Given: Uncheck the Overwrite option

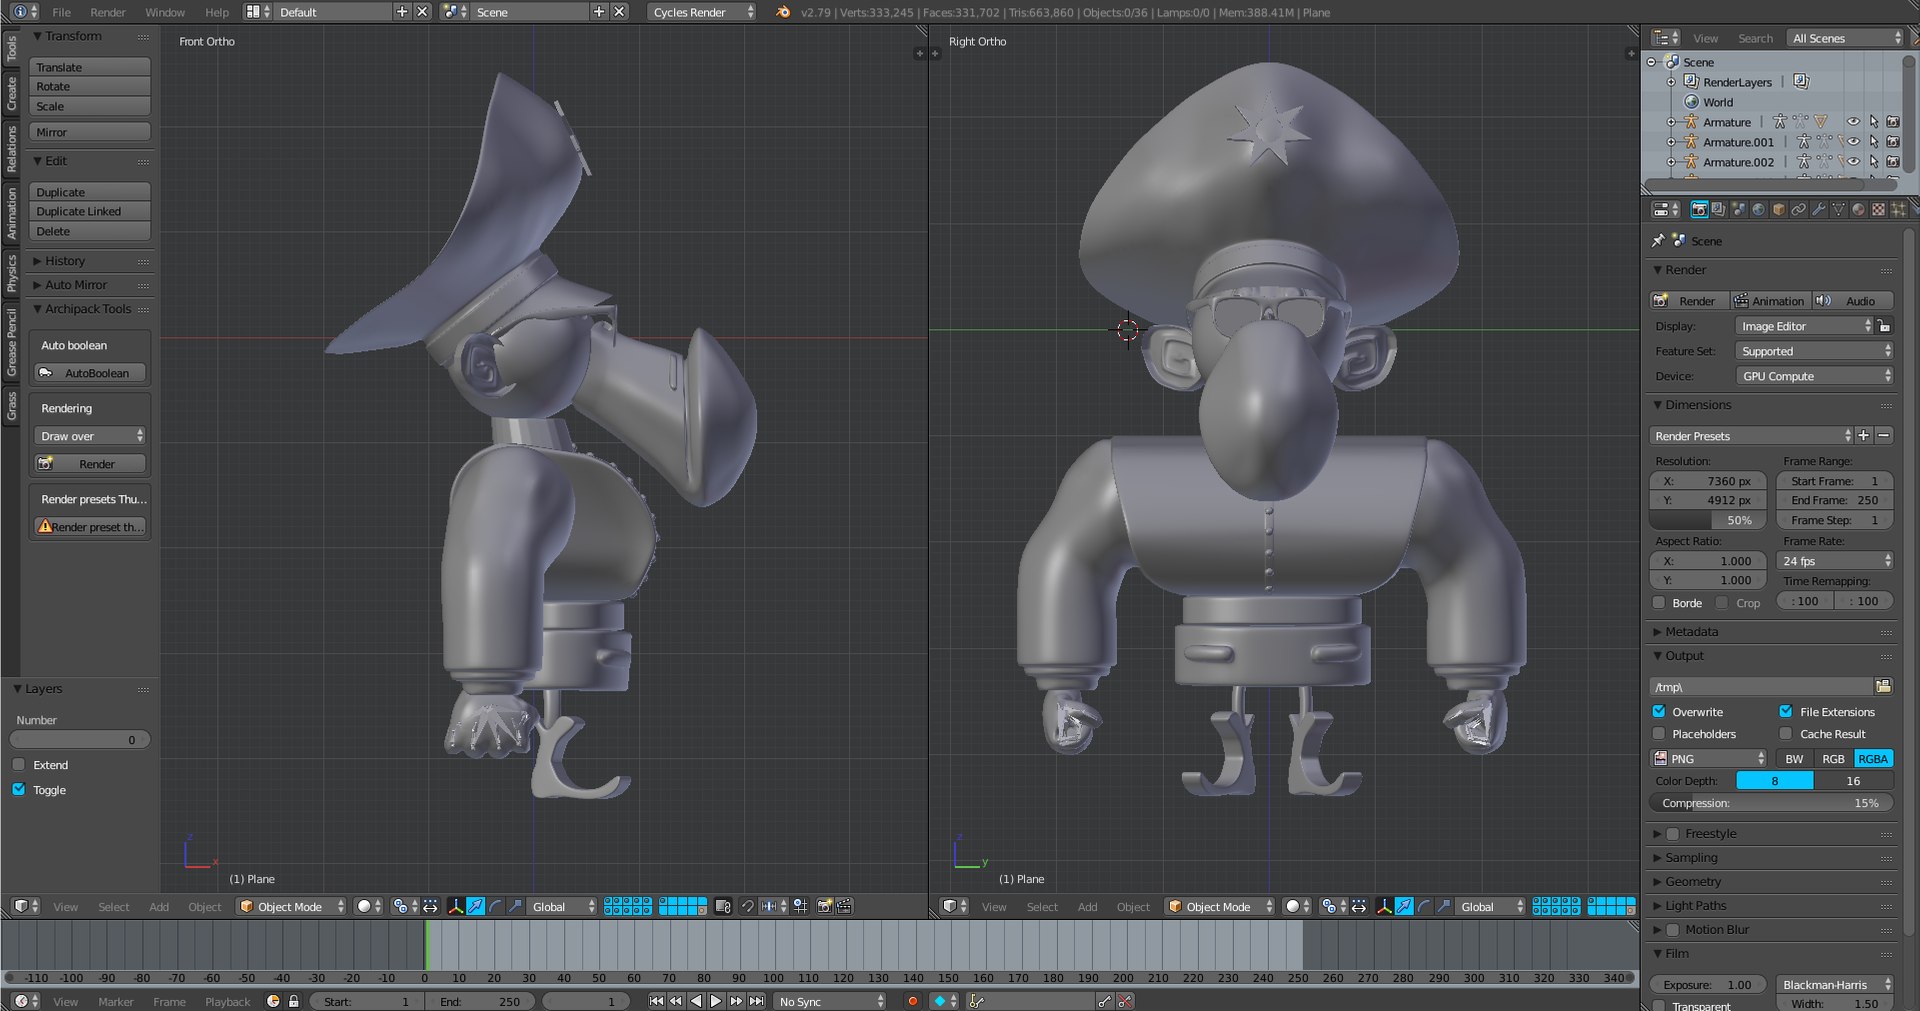Looking at the screenshot, I should pos(1659,711).
